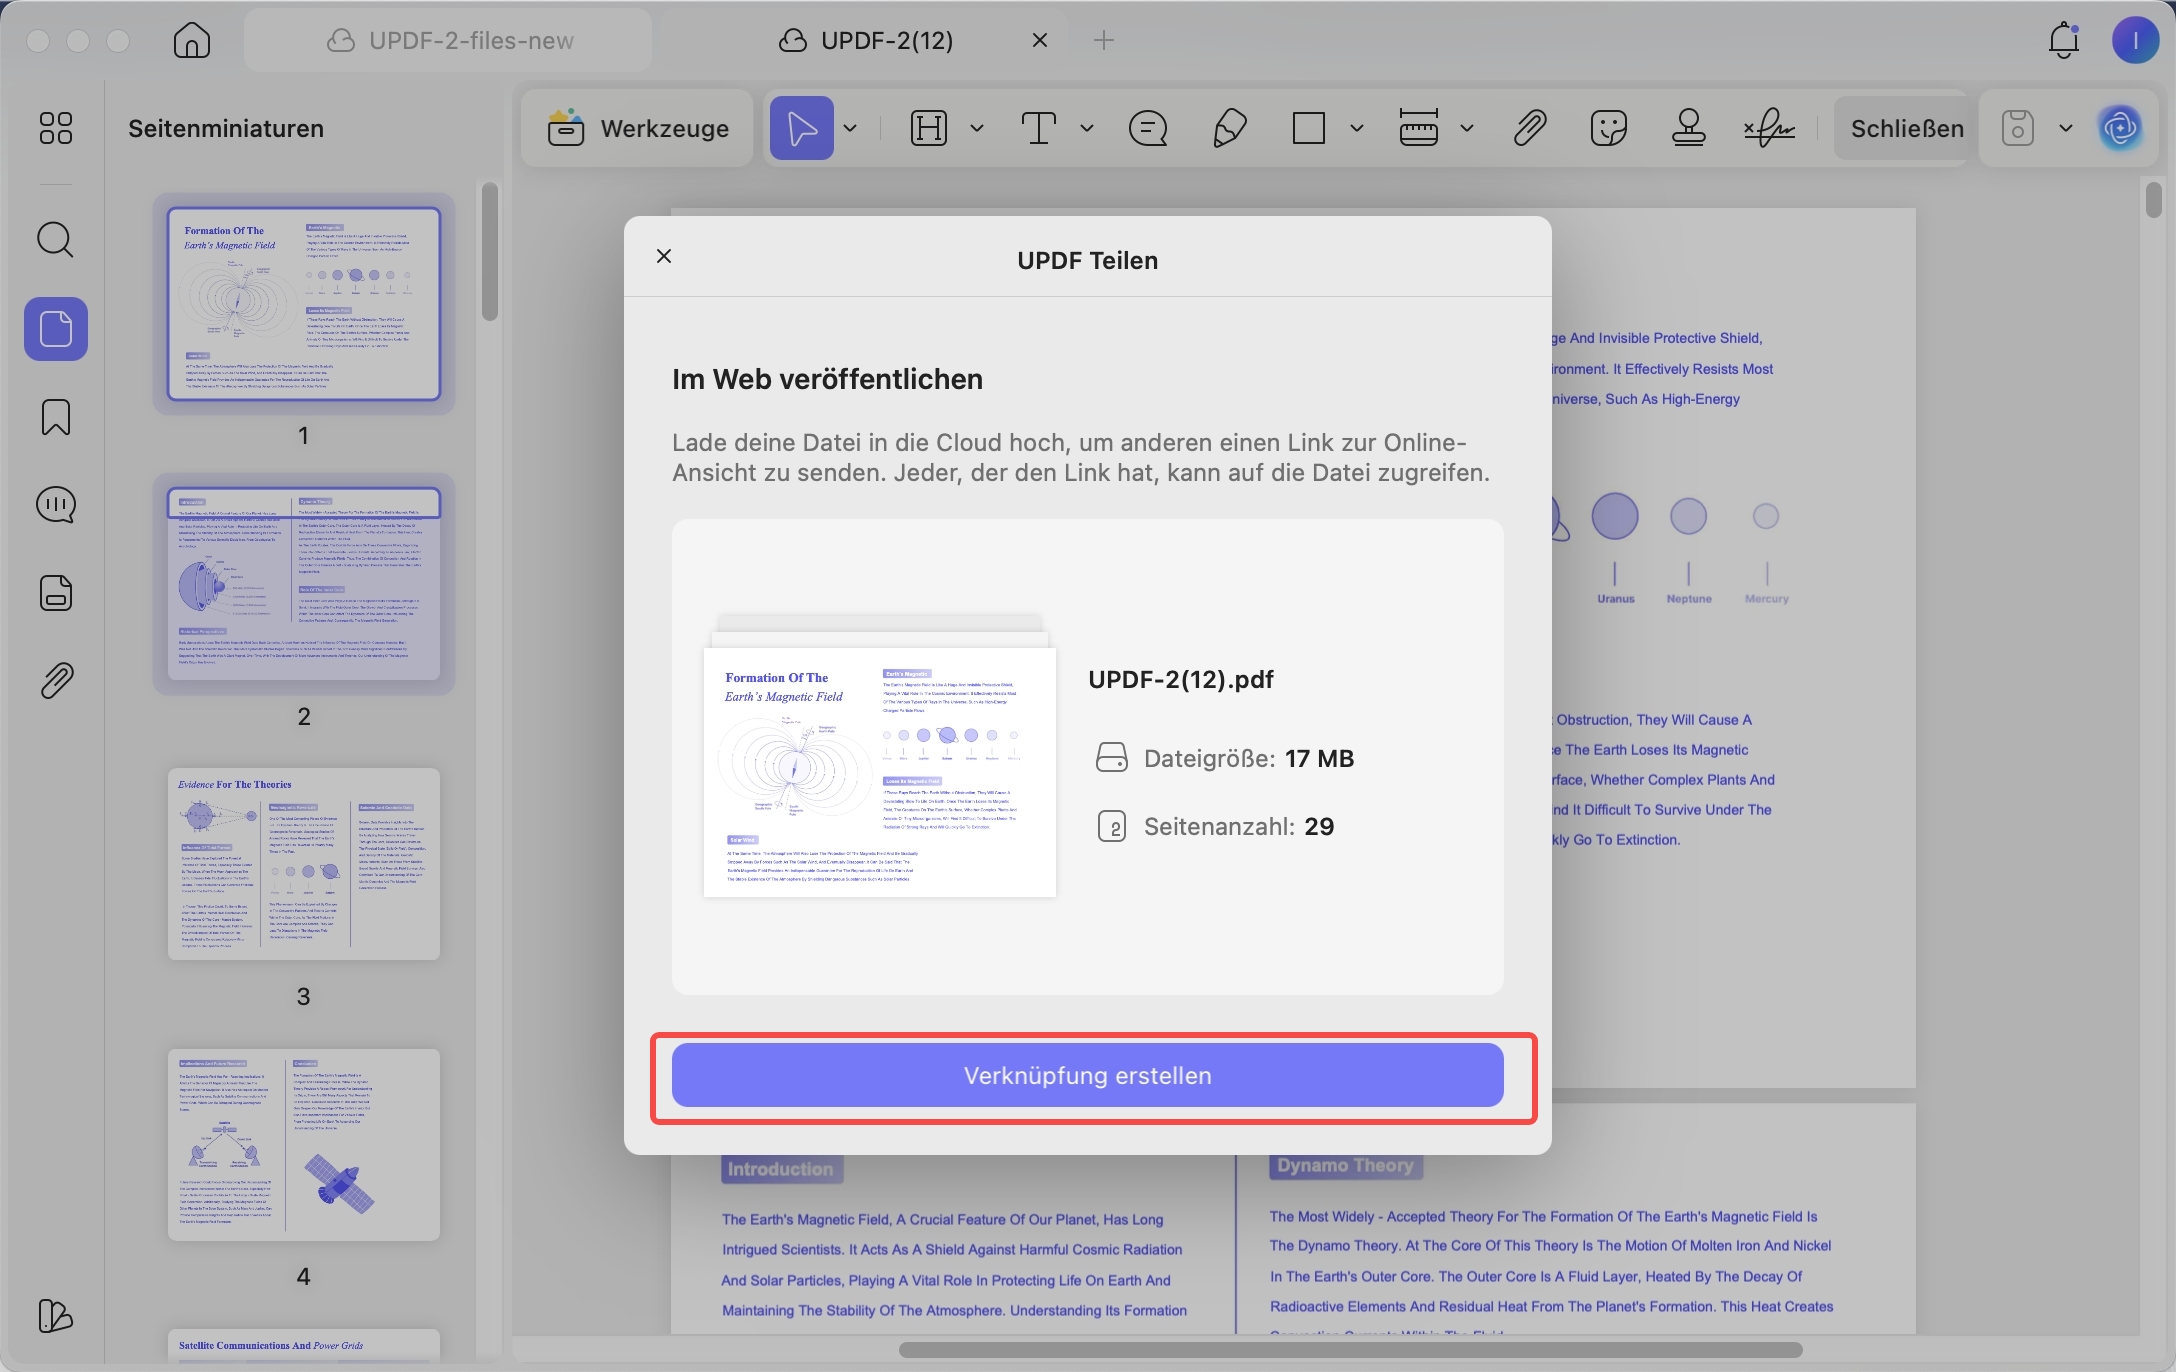
Task: Open the Werkzeuge menu
Action: pos(637,128)
